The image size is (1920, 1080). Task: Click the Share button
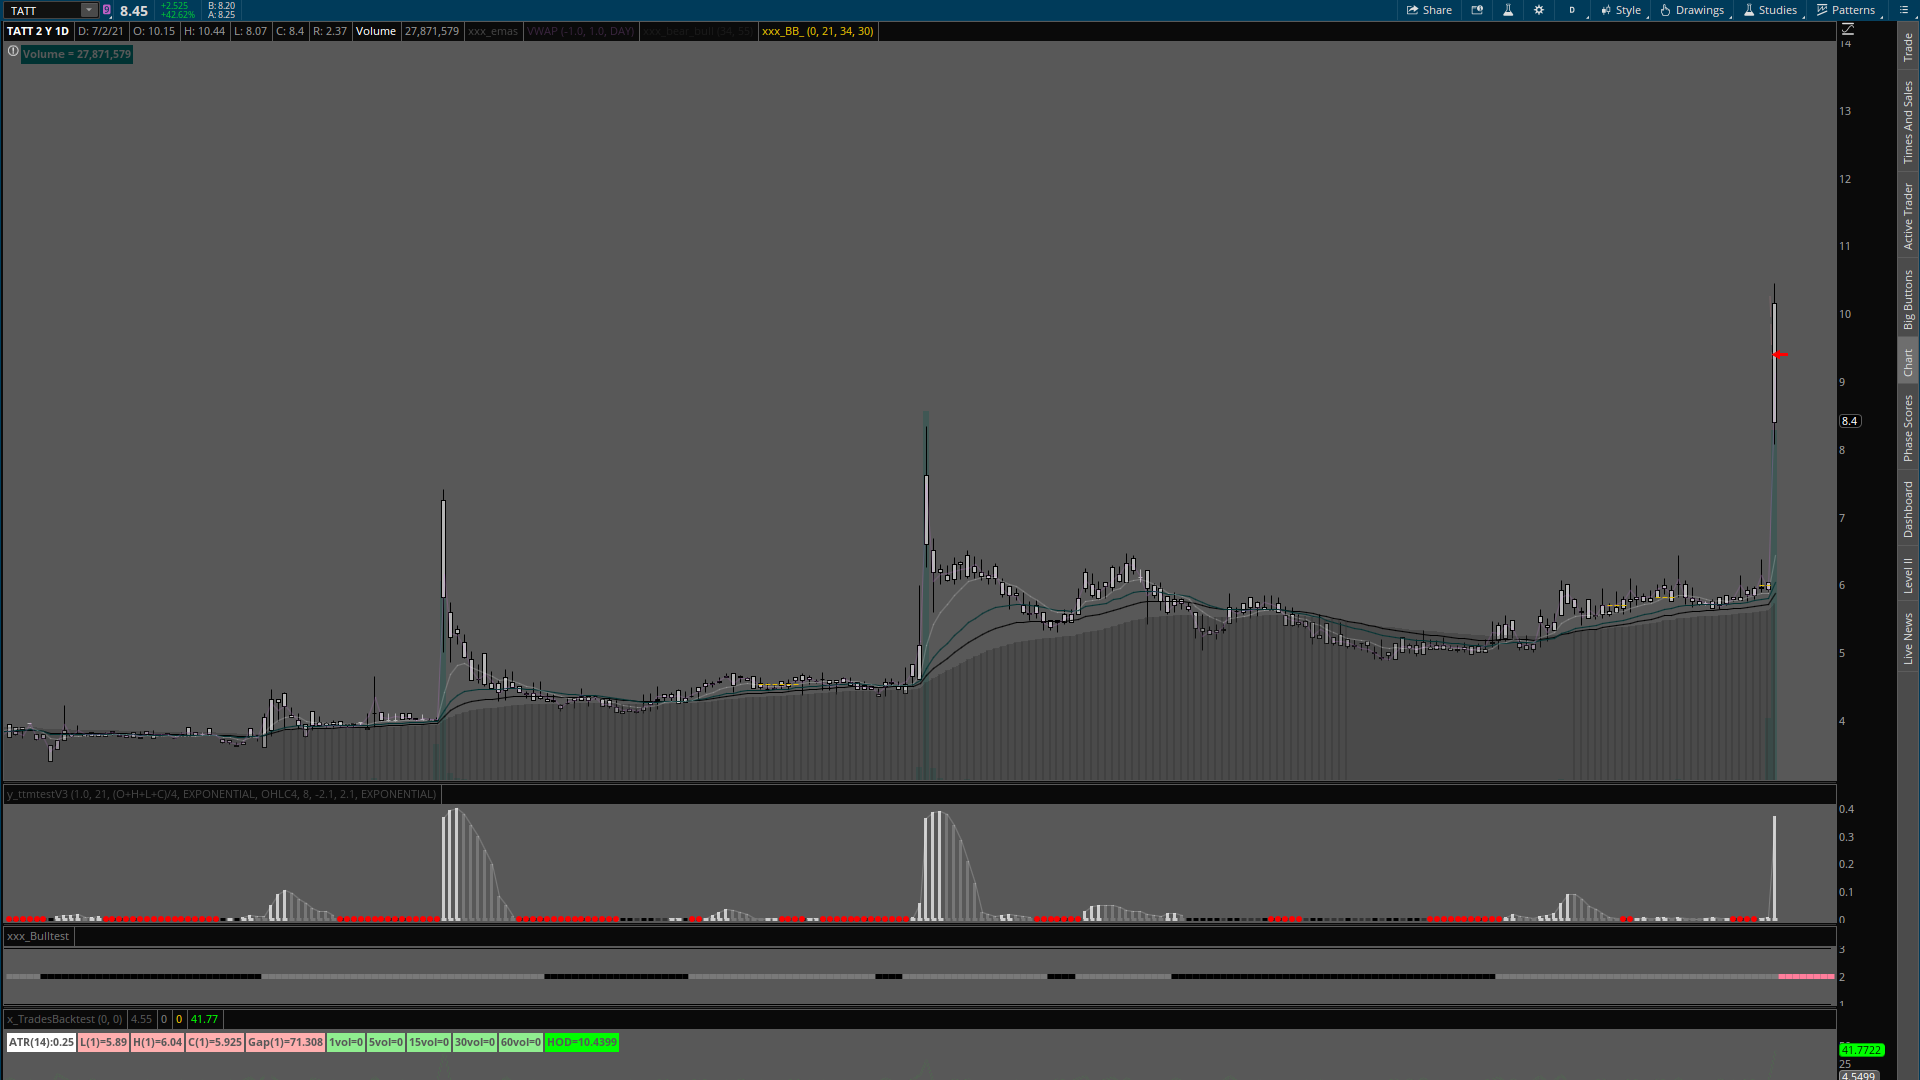(x=1429, y=10)
